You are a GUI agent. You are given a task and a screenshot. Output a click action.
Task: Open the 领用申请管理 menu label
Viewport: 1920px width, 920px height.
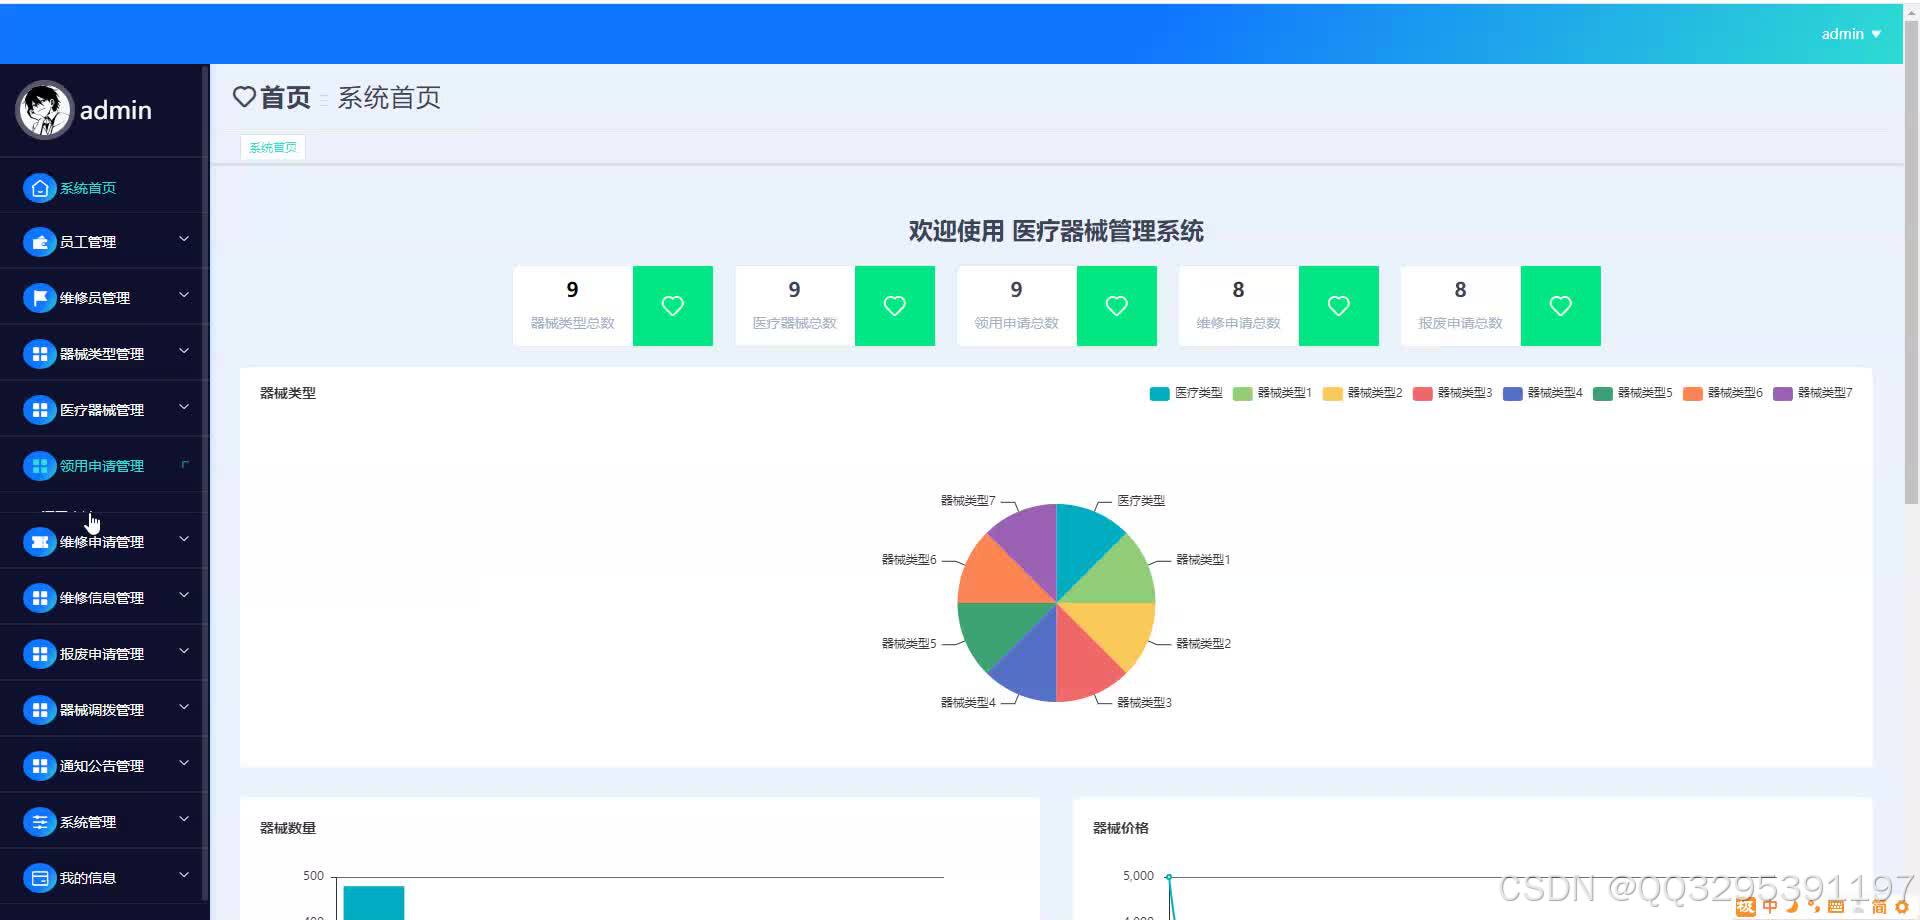pos(102,466)
